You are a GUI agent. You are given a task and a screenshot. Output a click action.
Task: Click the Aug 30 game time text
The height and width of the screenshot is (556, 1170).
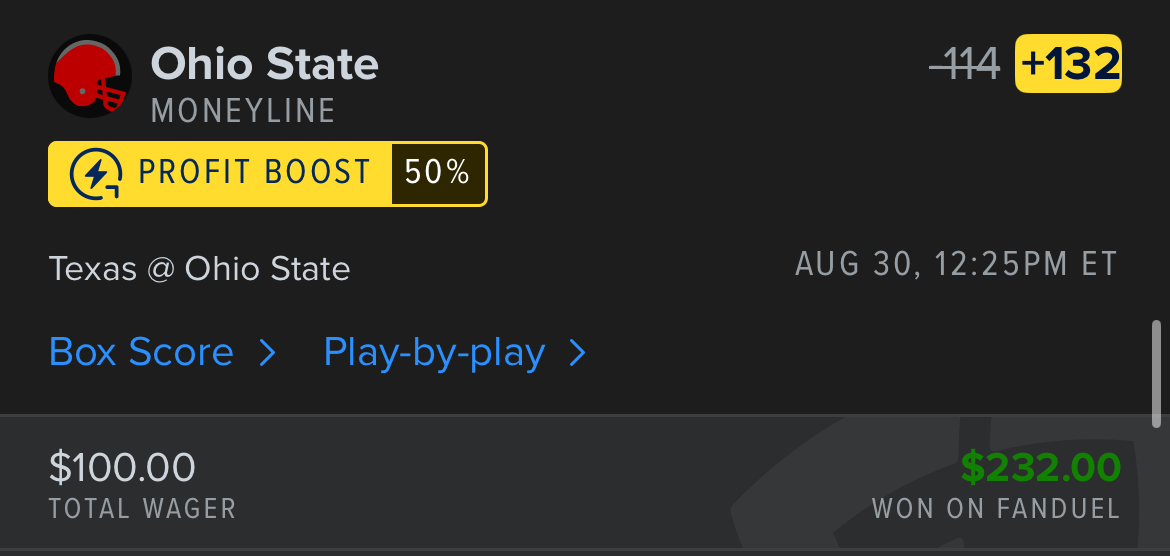(956, 265)
